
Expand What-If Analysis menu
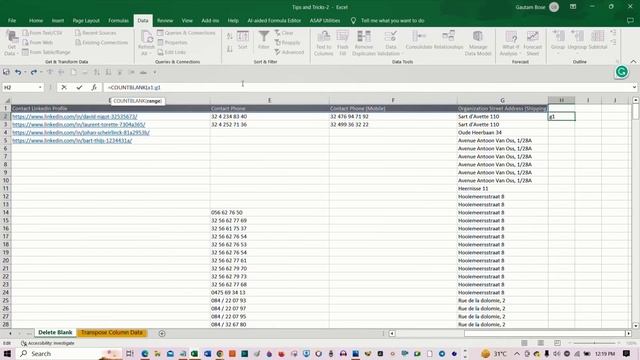(x=511, y=43)
